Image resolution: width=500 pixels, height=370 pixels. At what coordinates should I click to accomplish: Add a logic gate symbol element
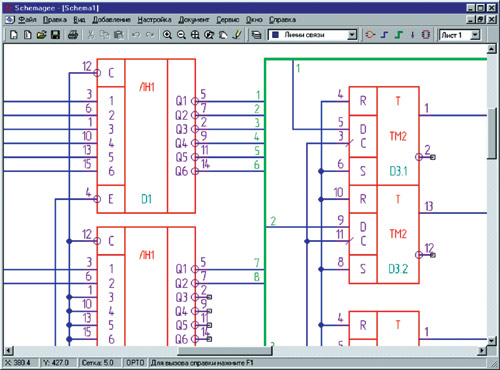[x=370, y=35]
